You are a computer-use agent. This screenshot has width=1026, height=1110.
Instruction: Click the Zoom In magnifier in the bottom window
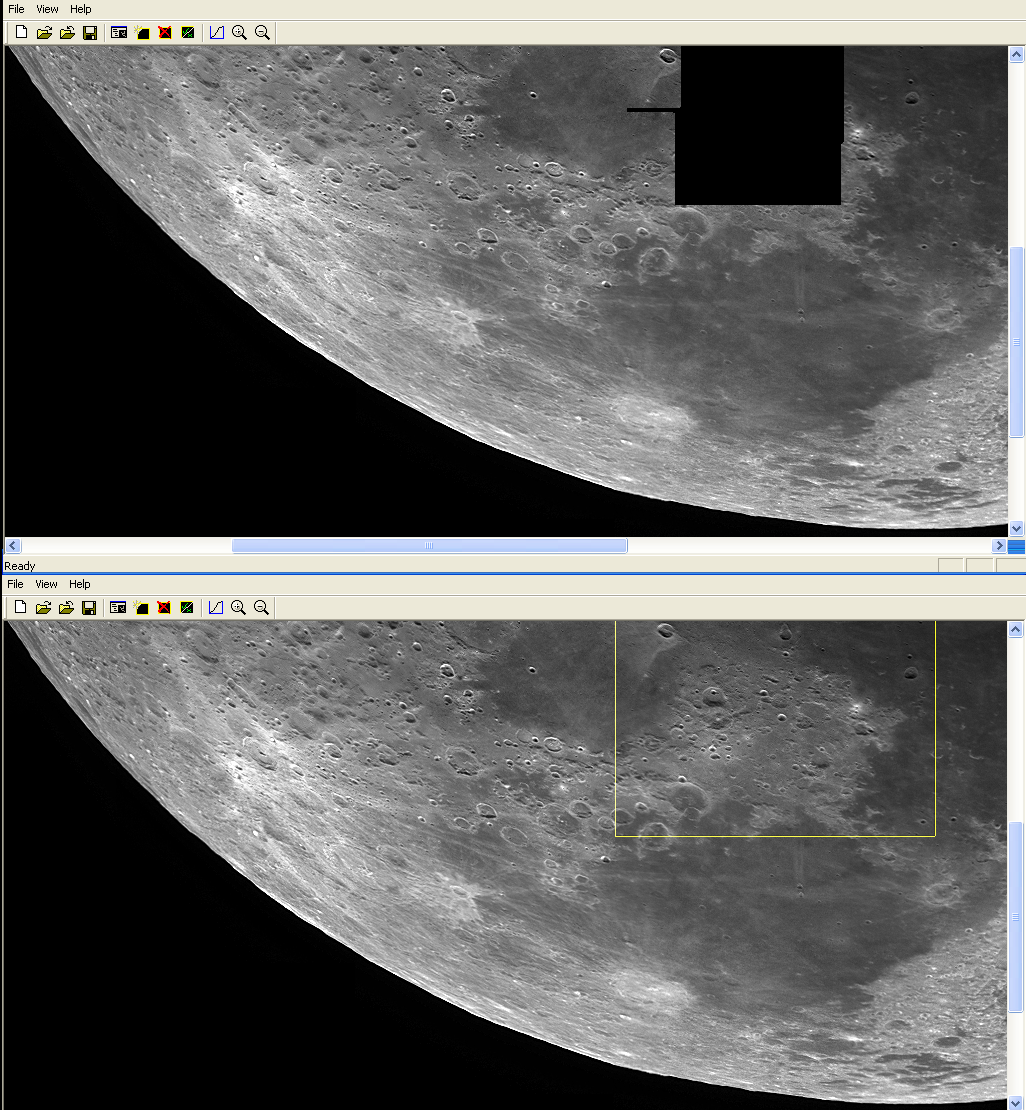tap(239, 607)
